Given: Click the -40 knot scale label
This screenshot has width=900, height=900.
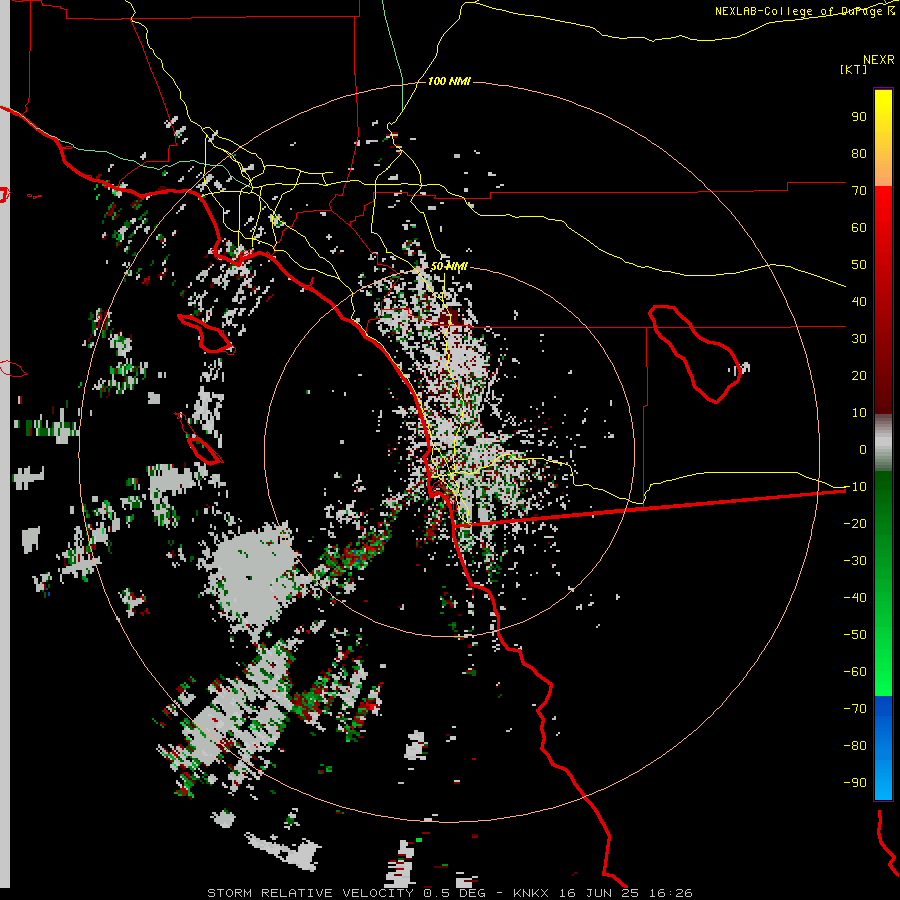Looking at the screenshot, I should click(x=855, y=598).
